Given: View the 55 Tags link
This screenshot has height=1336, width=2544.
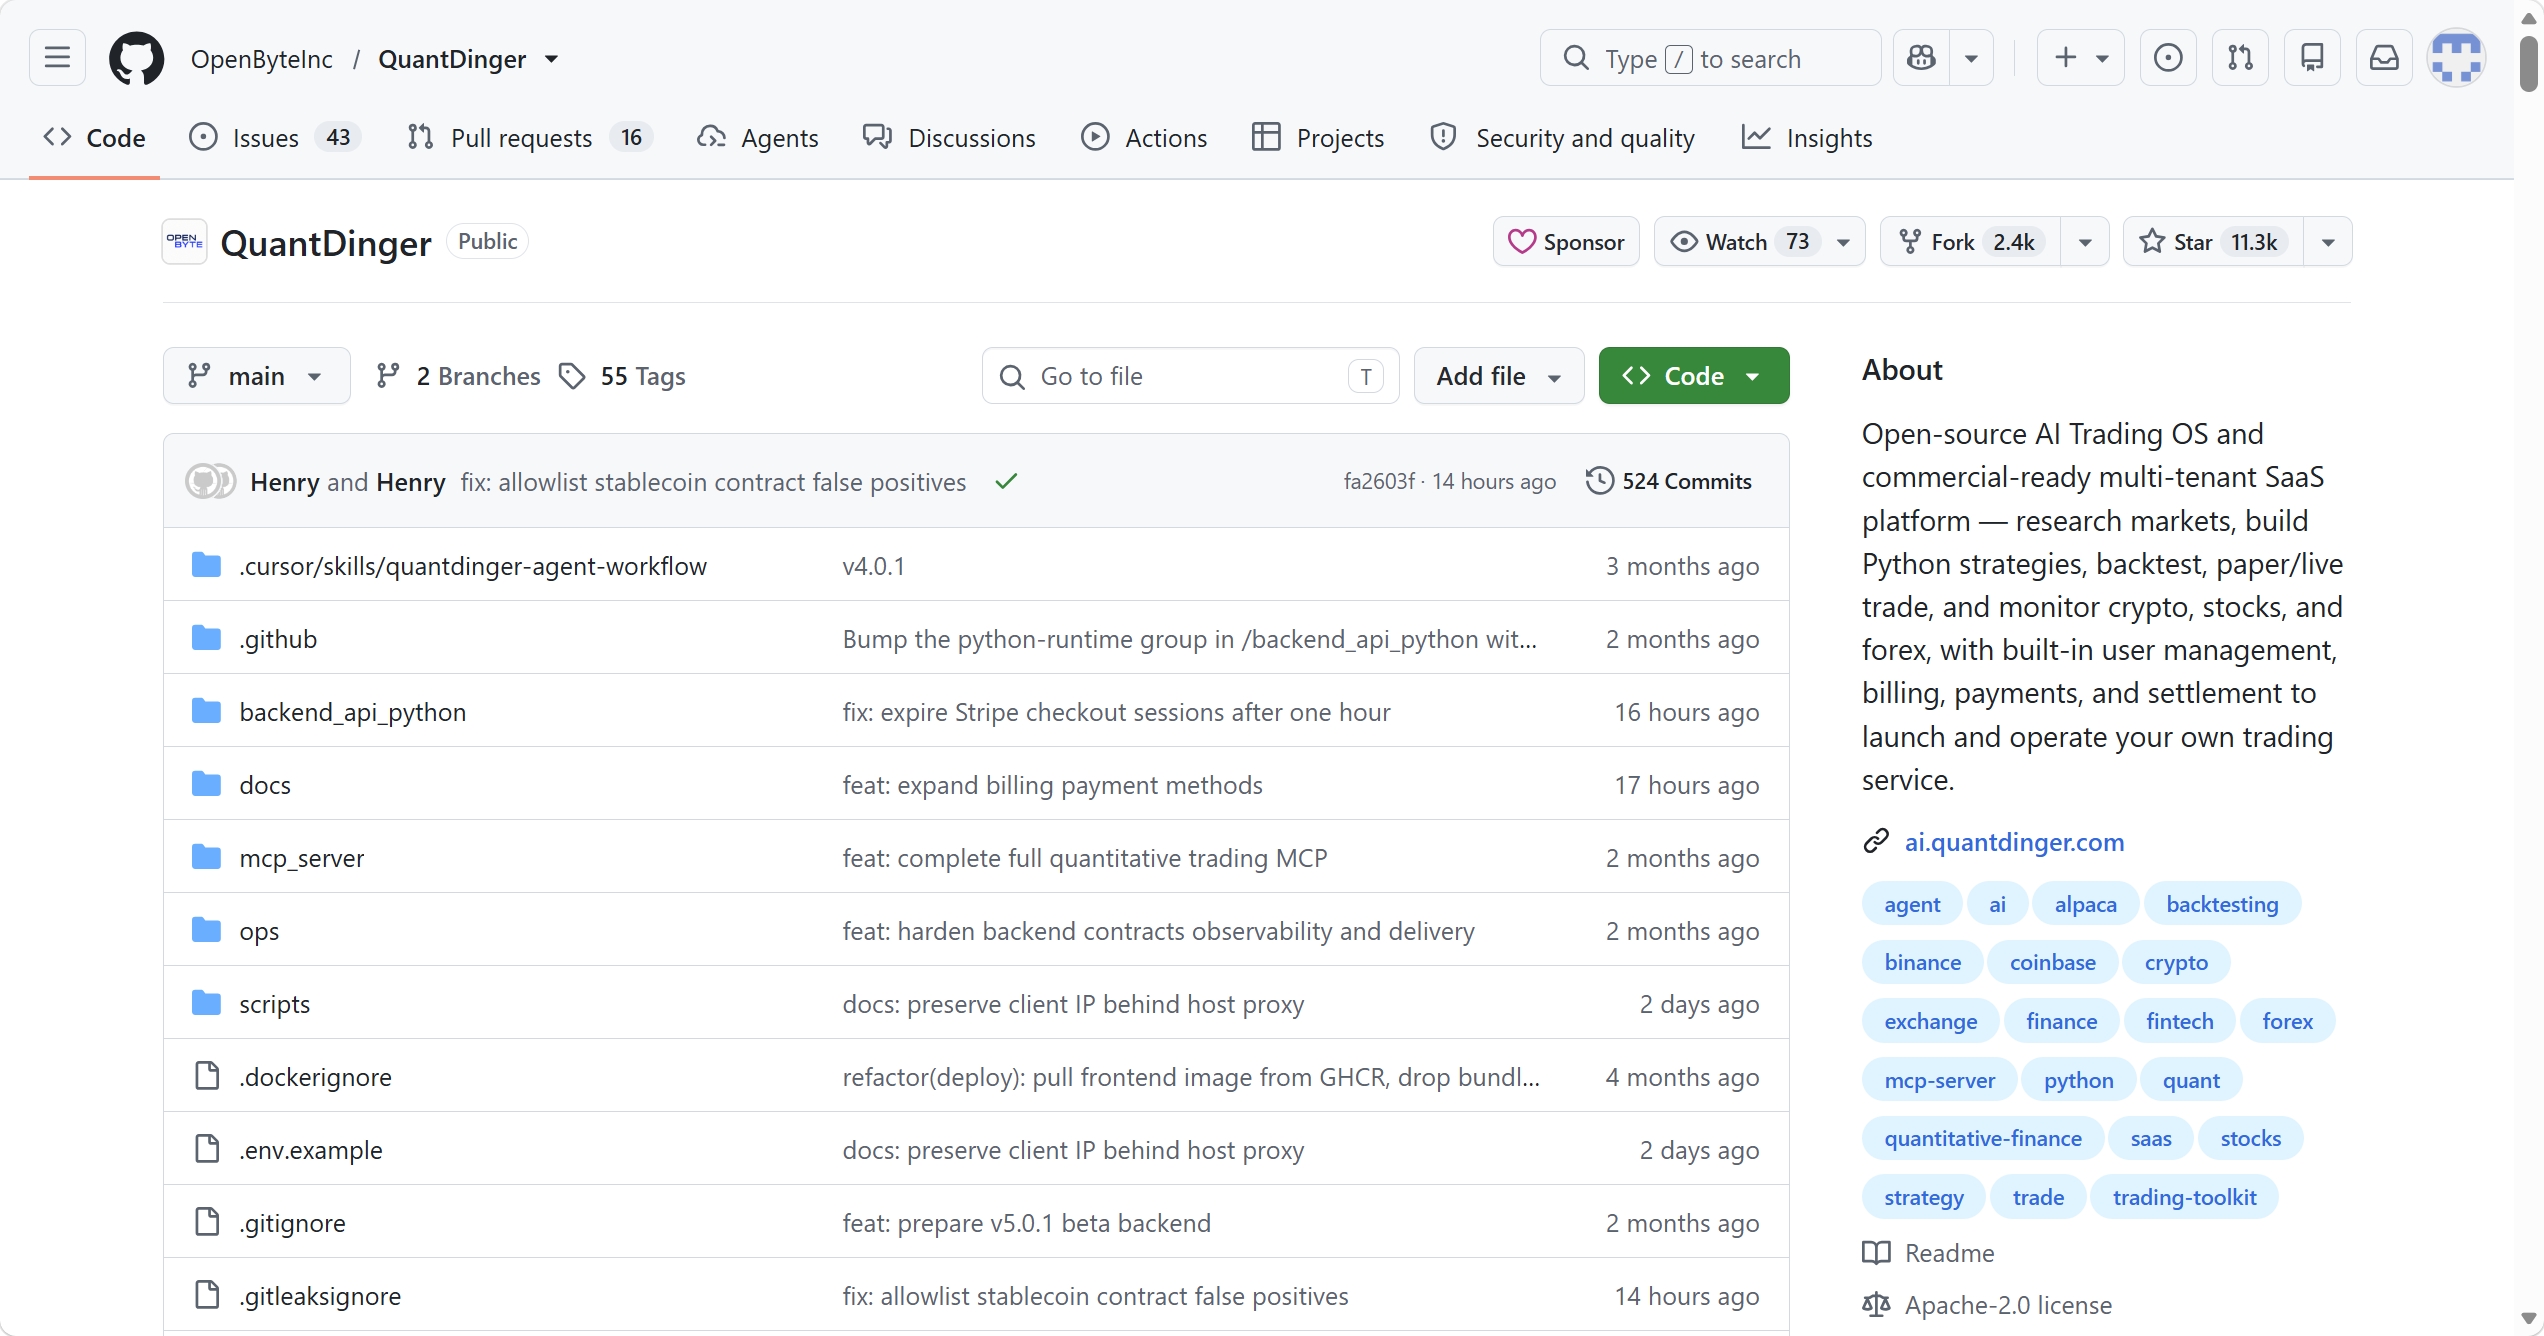Looking at the screenshot, I should pyautogui.click(x=622, y=376).
